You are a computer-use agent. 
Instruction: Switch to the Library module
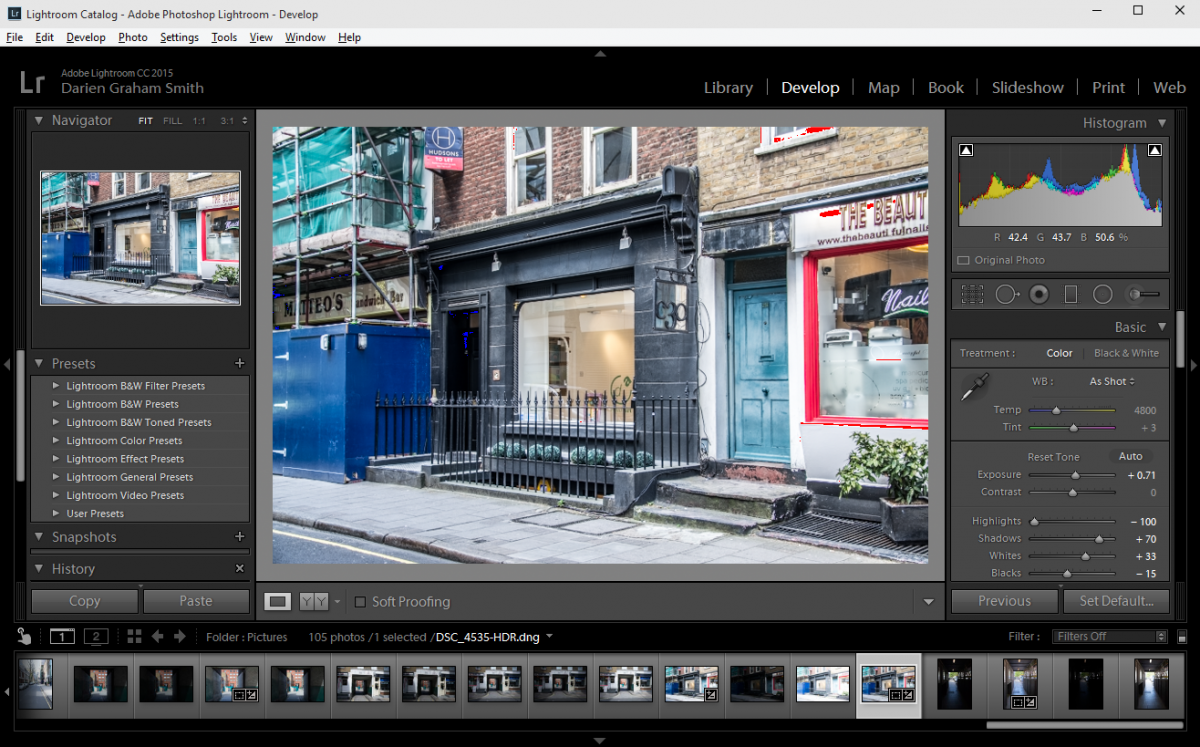[728, 87]
